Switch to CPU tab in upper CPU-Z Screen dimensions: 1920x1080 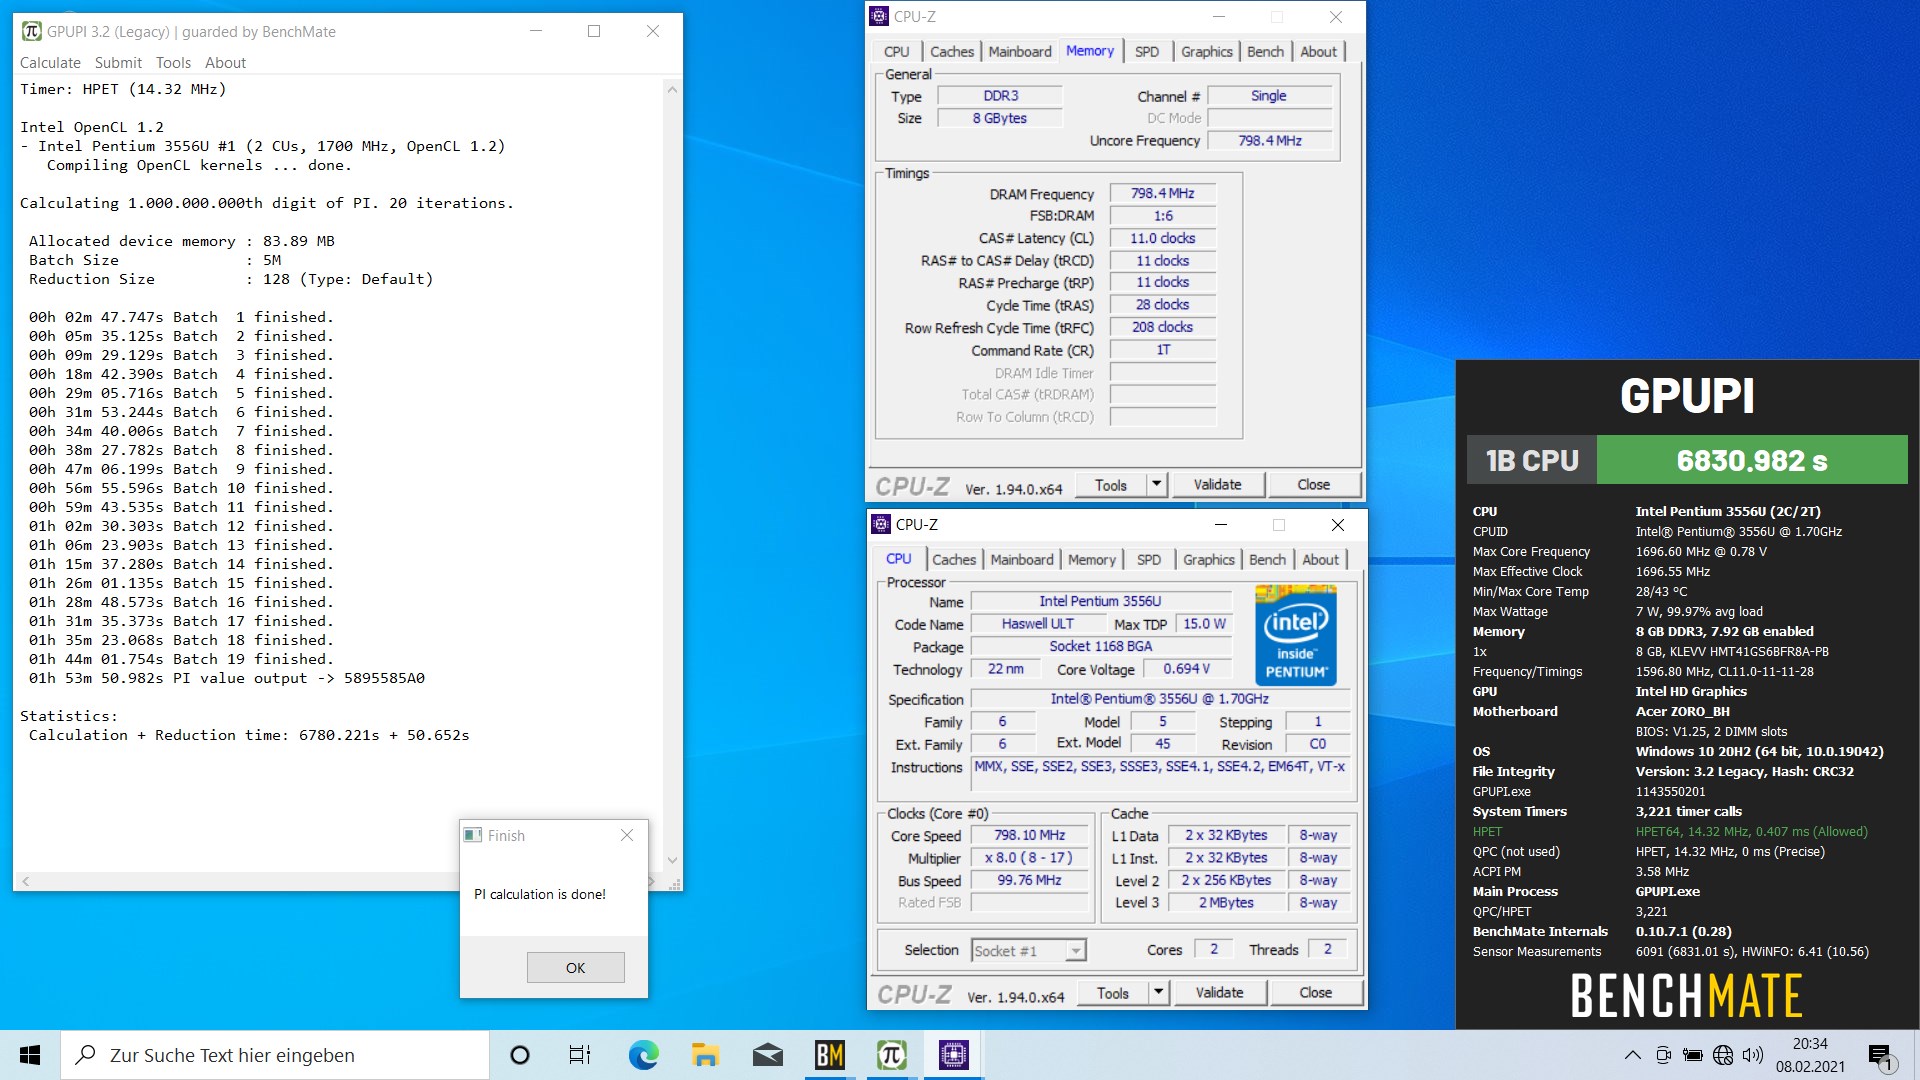point(897,51)
